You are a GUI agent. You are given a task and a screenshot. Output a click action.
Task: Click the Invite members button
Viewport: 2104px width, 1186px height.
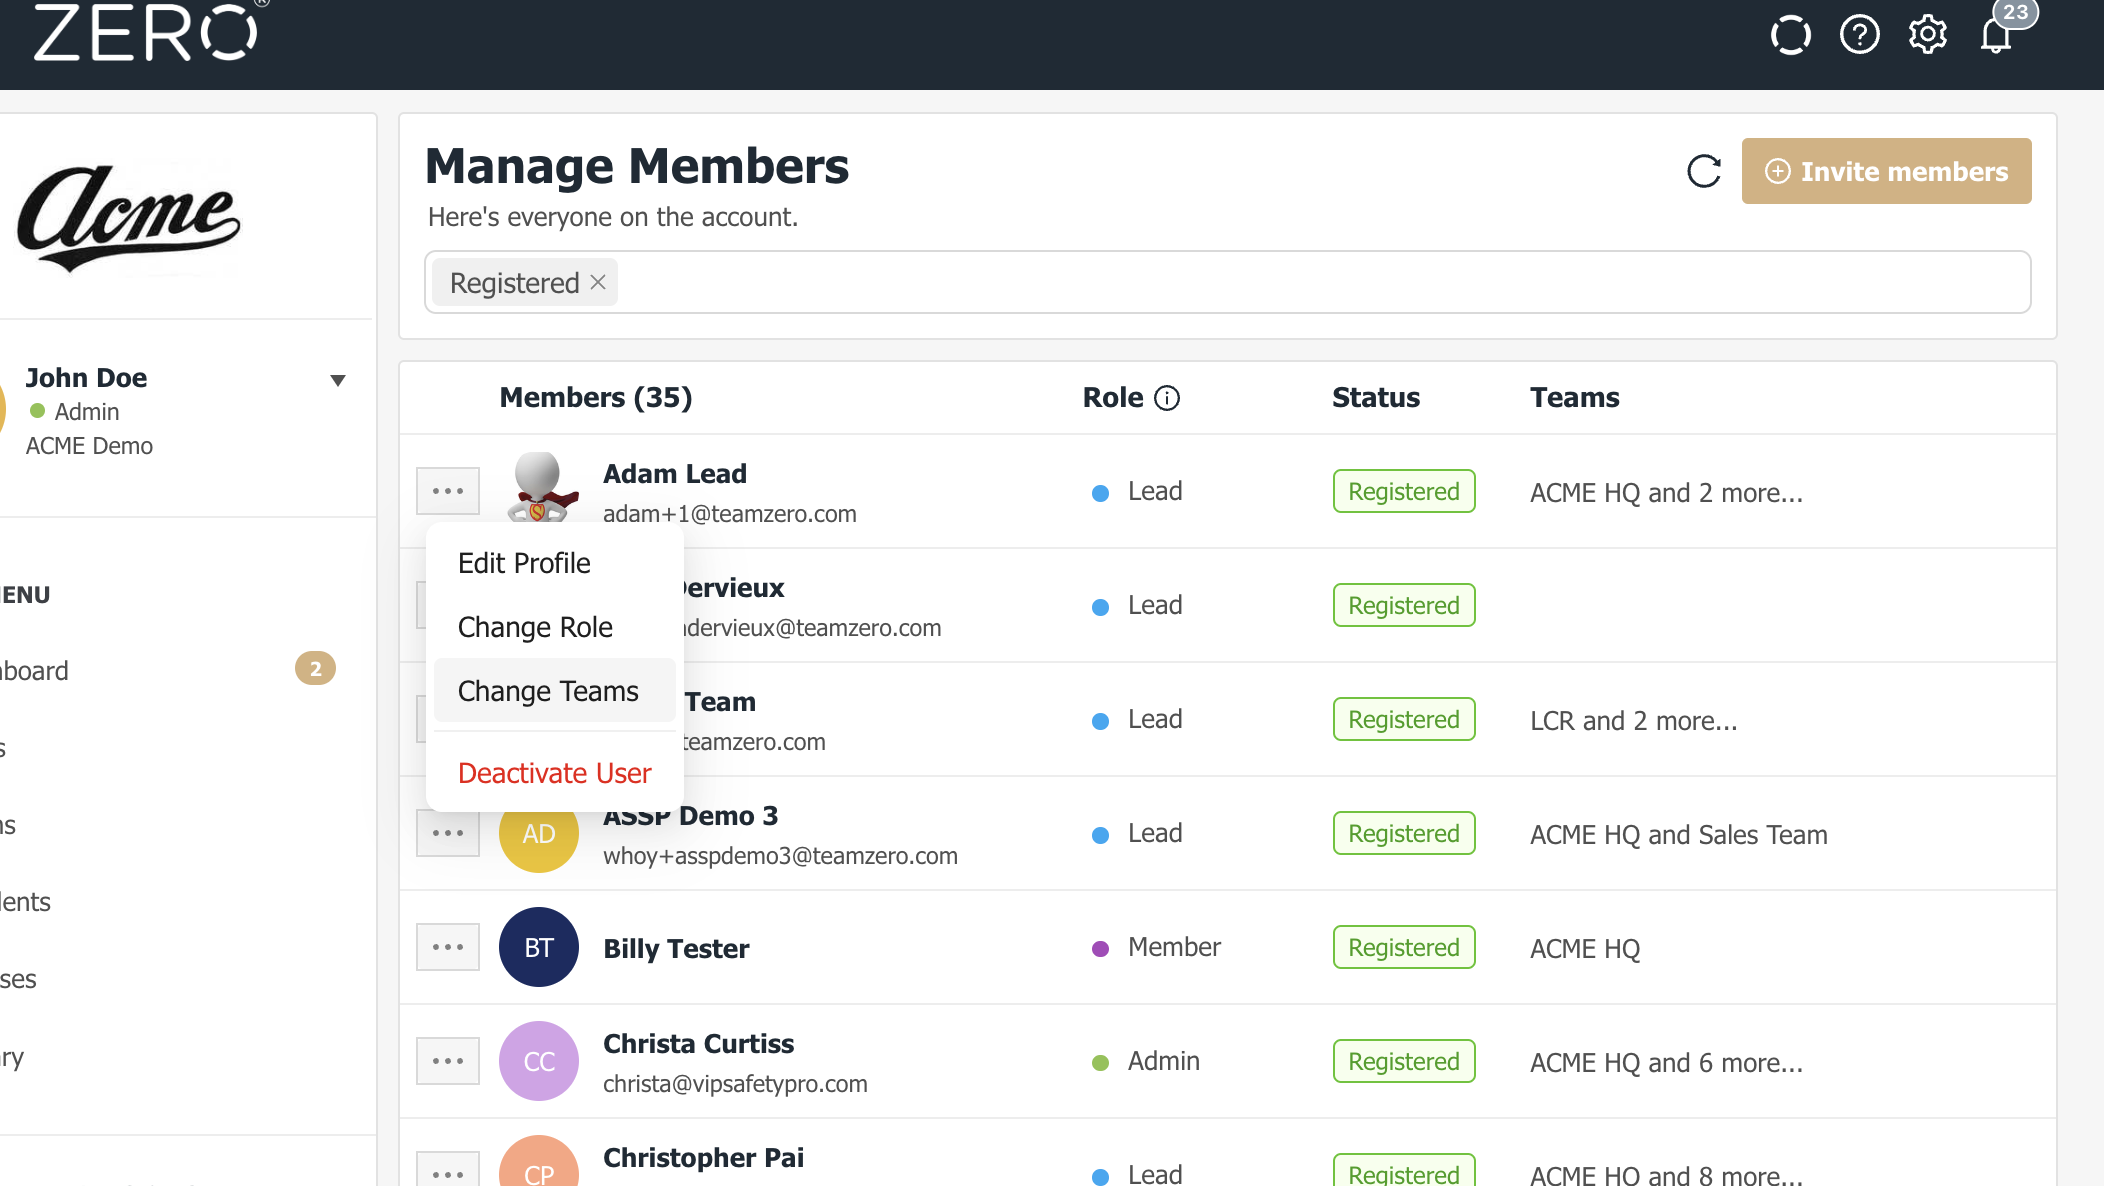pyautogui.click(x=1886, y=171)
